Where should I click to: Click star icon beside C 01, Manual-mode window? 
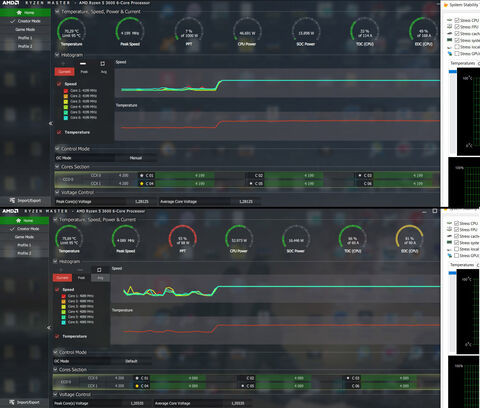[142, 175]
